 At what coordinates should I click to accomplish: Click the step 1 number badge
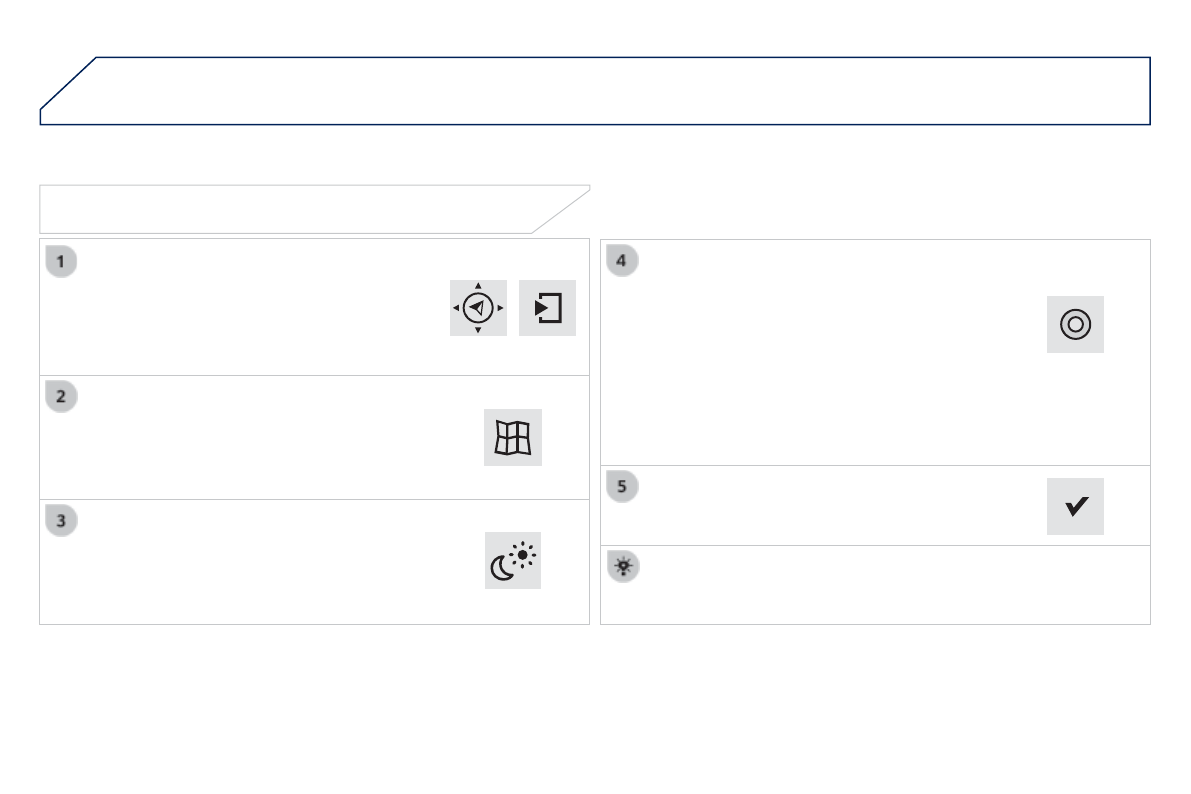click(61, 262)
